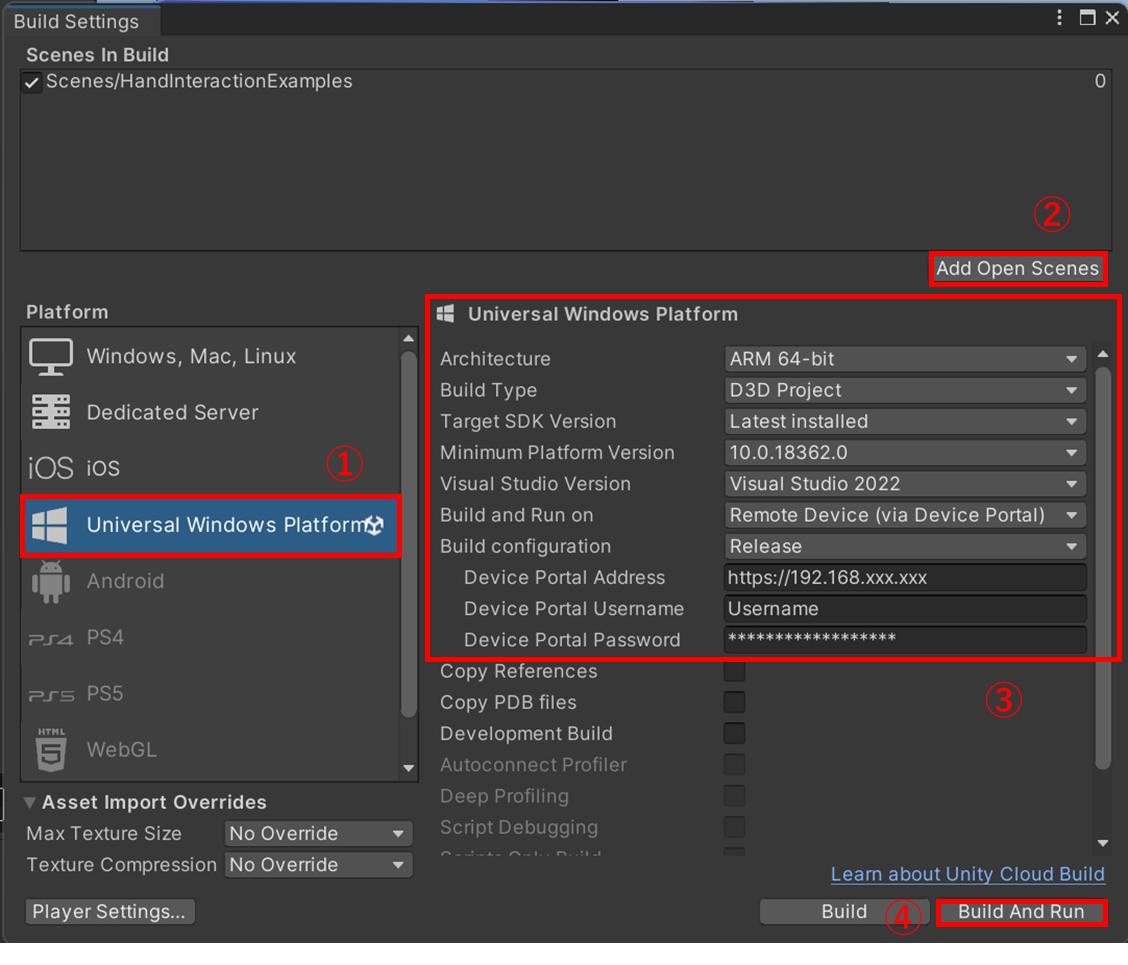Enable the Development Build checkbox
This screenshot has height=965, width=1128.
[734, 733]
